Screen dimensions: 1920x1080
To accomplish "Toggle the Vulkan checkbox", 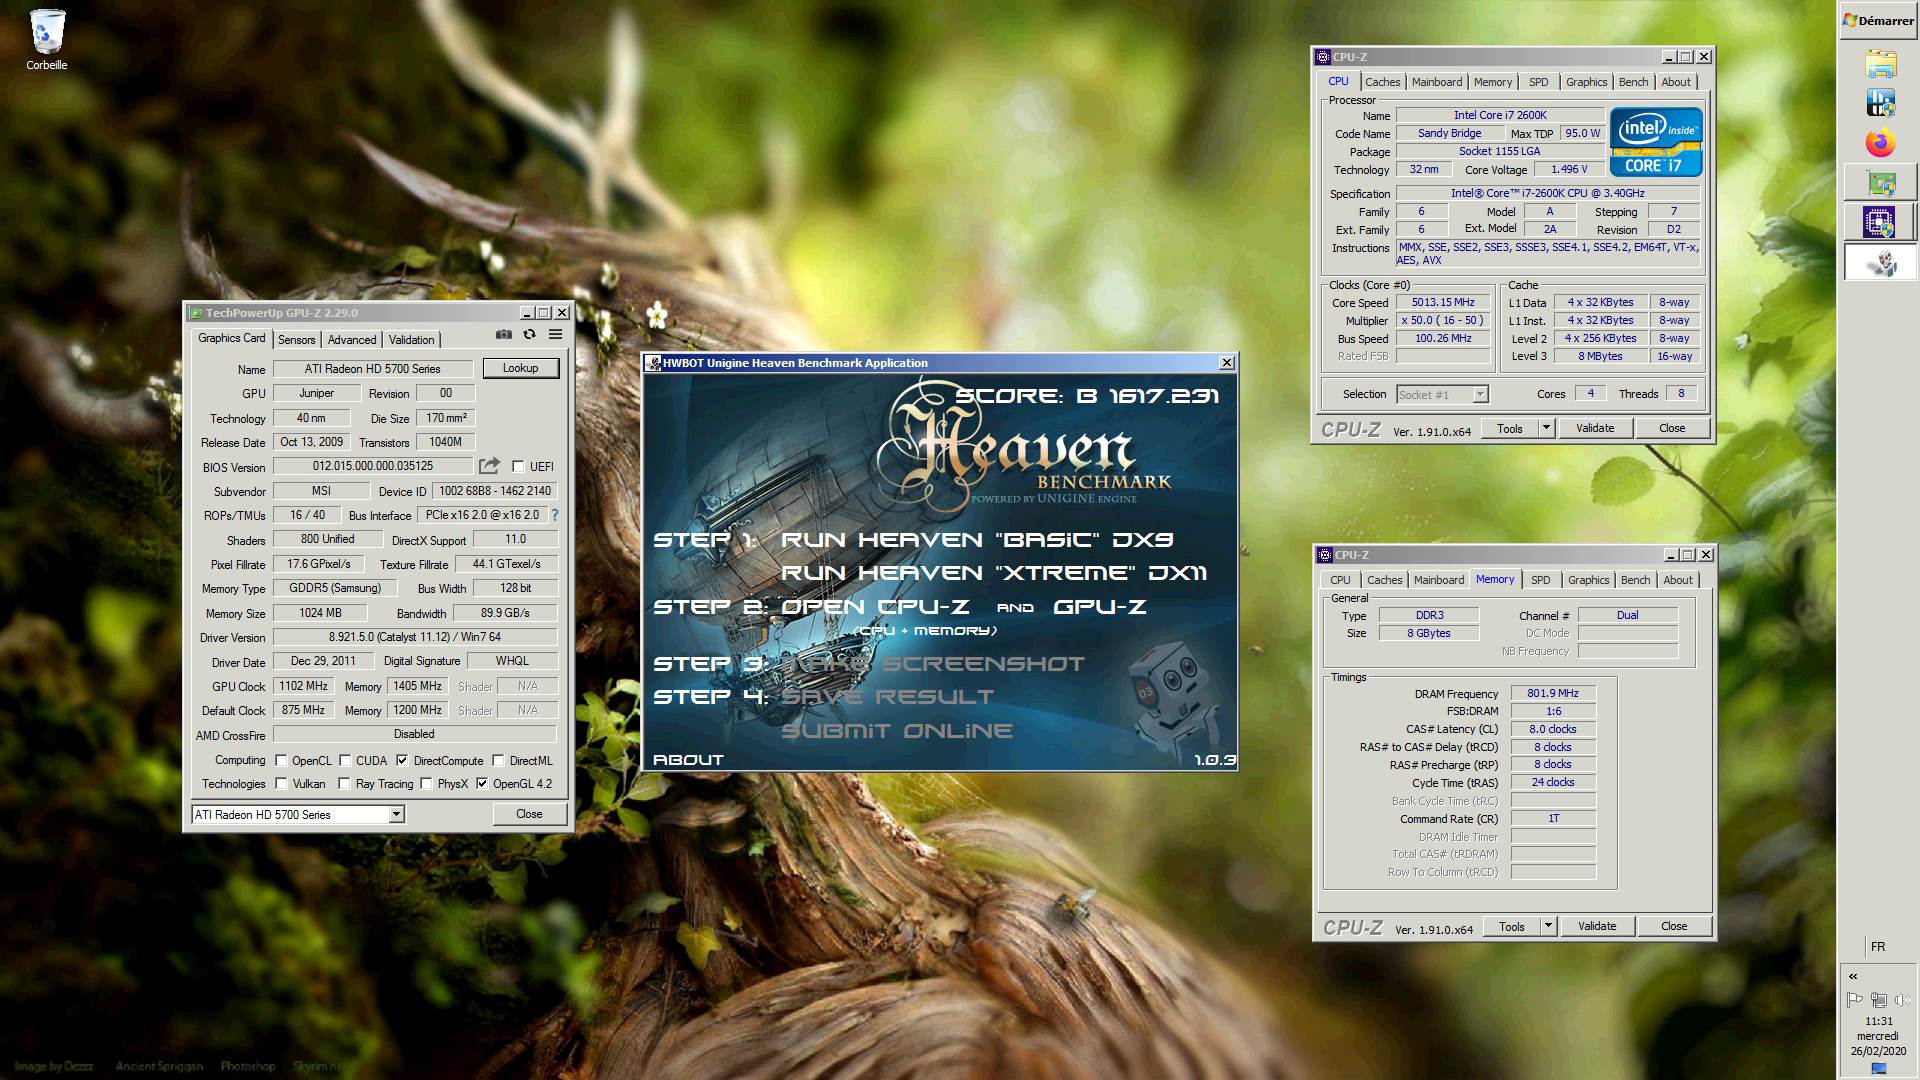I will click(x=281, y=784).
